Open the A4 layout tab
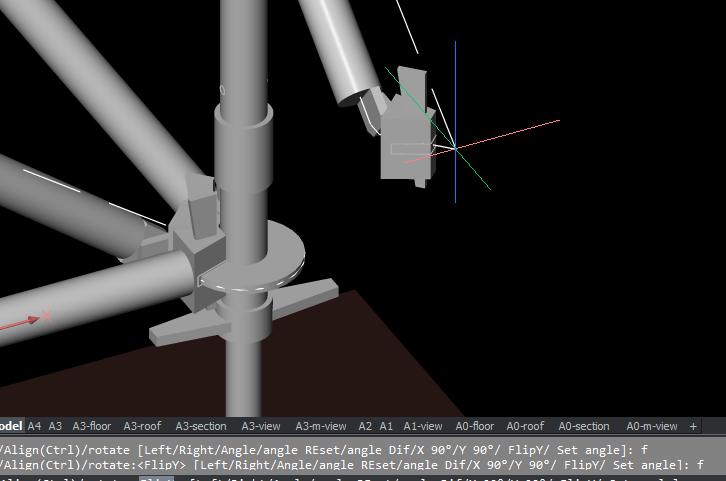Screen dimensions: 726x481 tap(35, 426)
